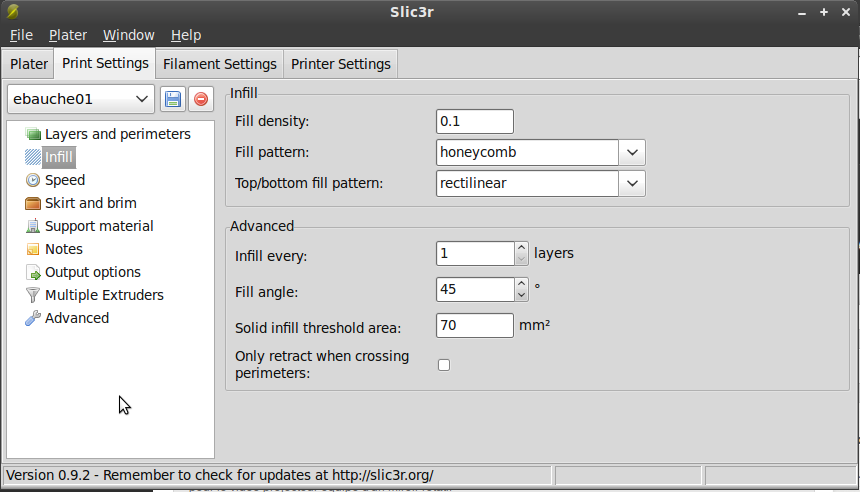Viewport: 860px width, 492px height.
Task: Open the Advanced wrench icon
Action: (33, 318)
